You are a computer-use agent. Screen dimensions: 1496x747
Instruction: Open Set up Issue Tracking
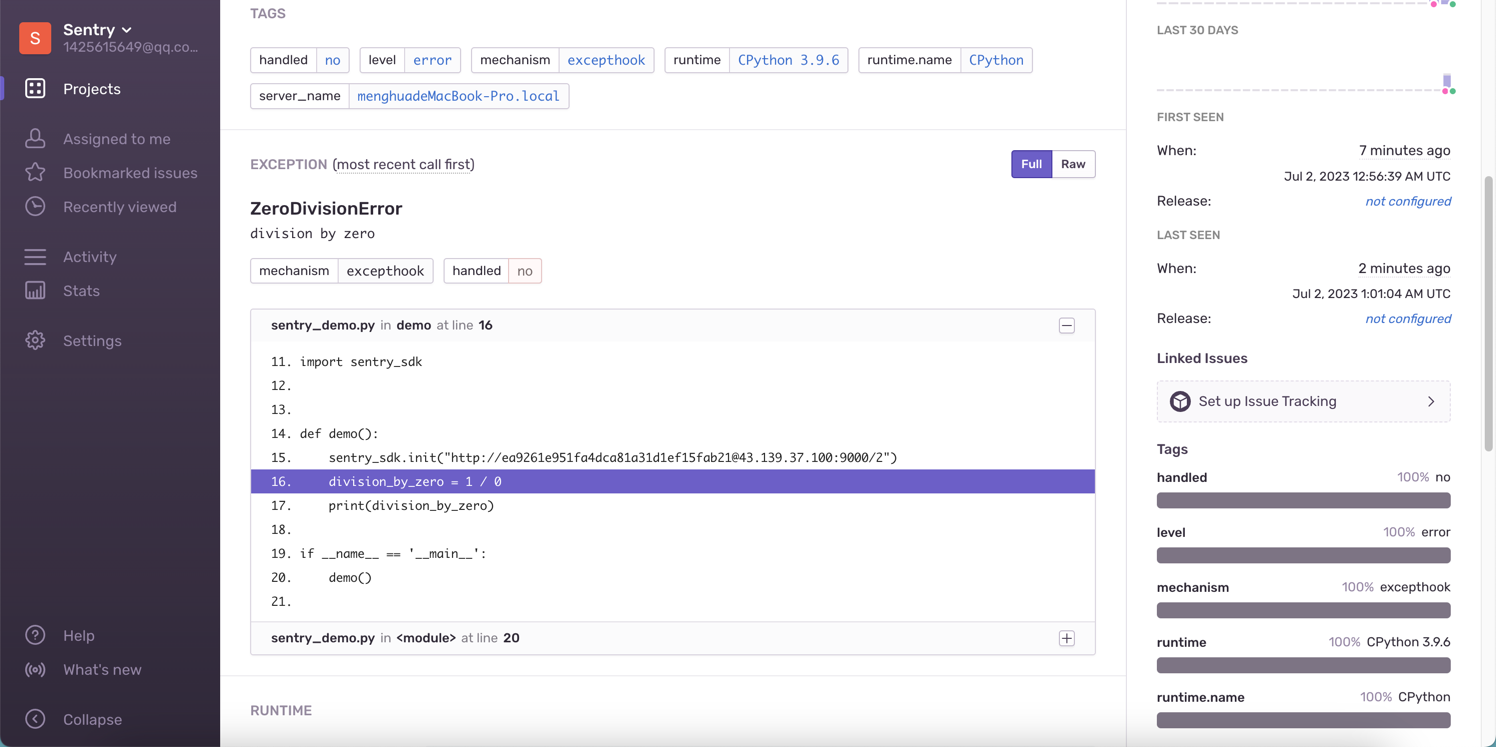[1303, 401]
